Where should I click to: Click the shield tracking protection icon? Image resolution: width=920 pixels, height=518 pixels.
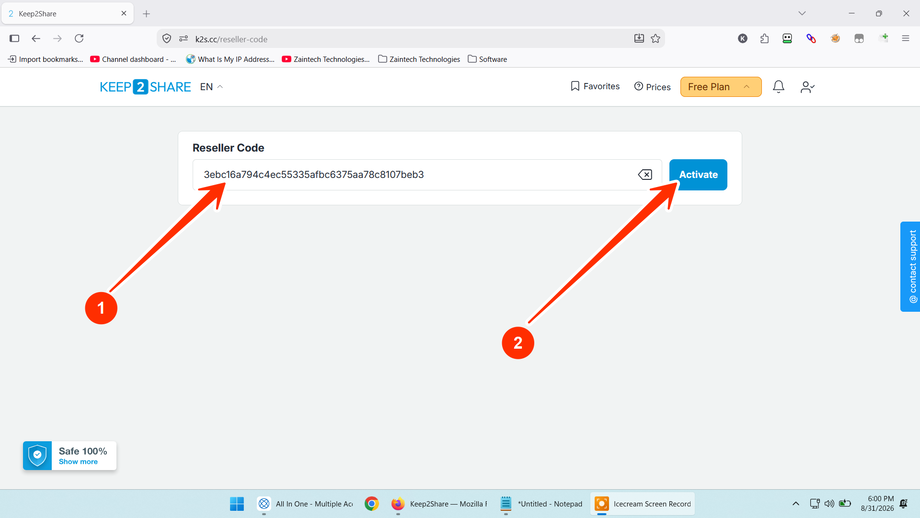167,39
